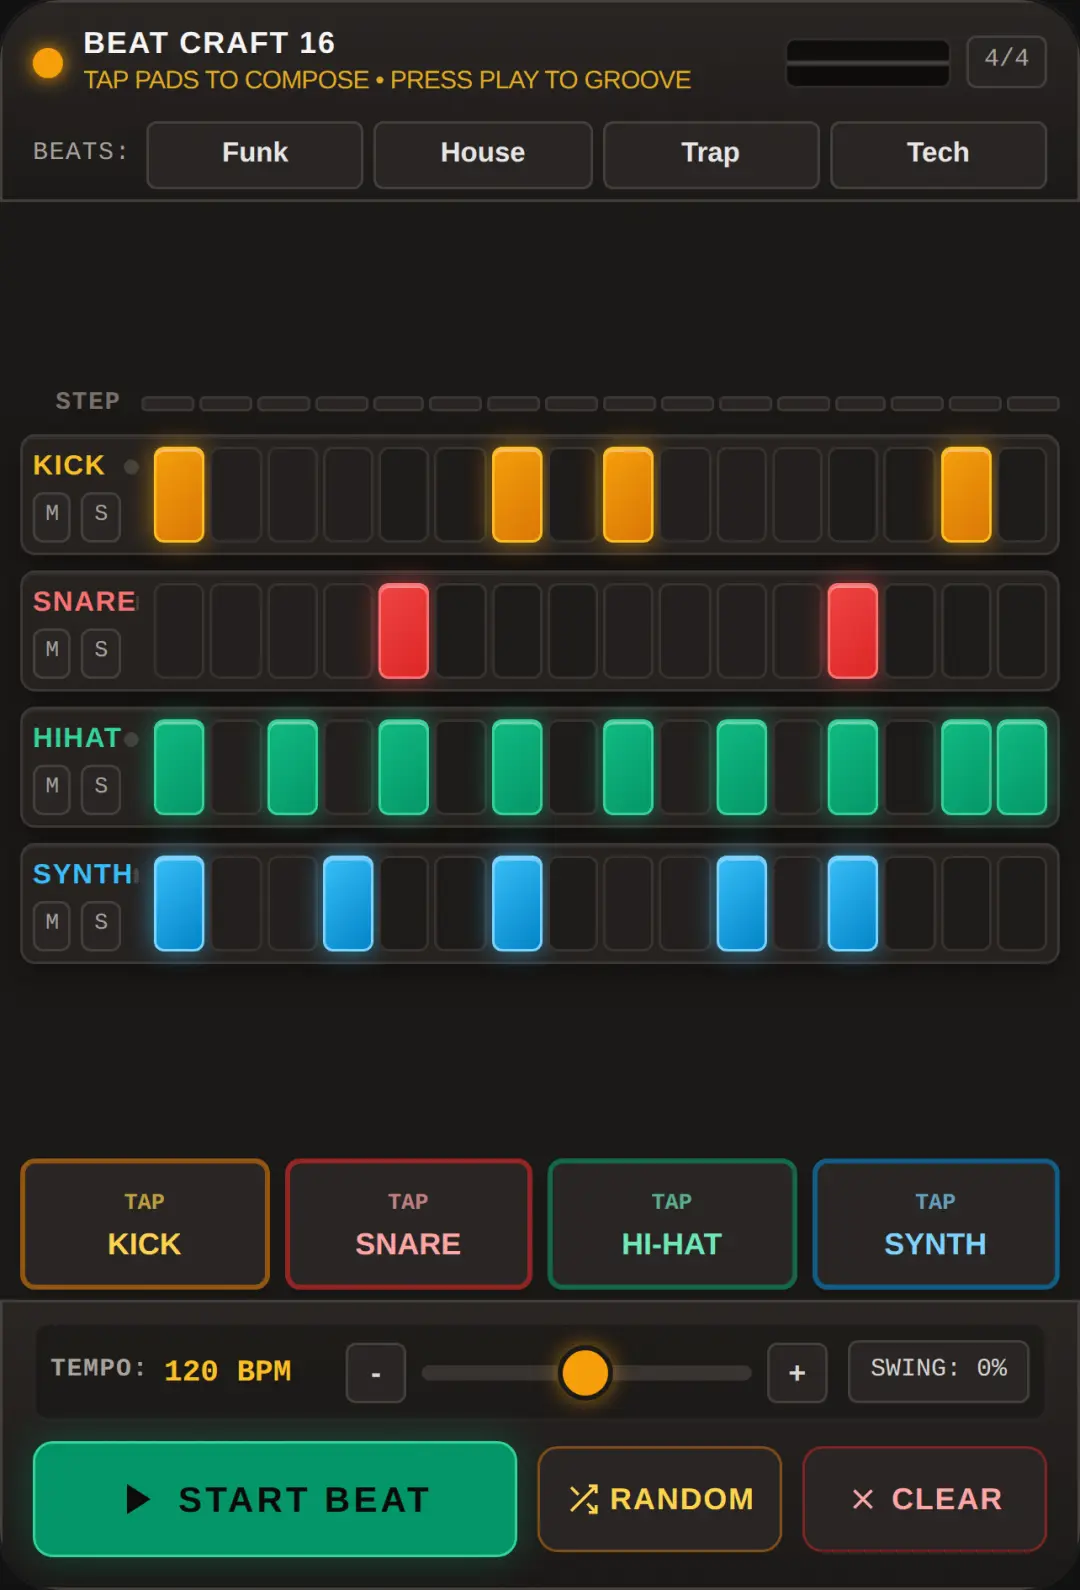Turn off SYNTH step 11 pad

click(742, 903)
